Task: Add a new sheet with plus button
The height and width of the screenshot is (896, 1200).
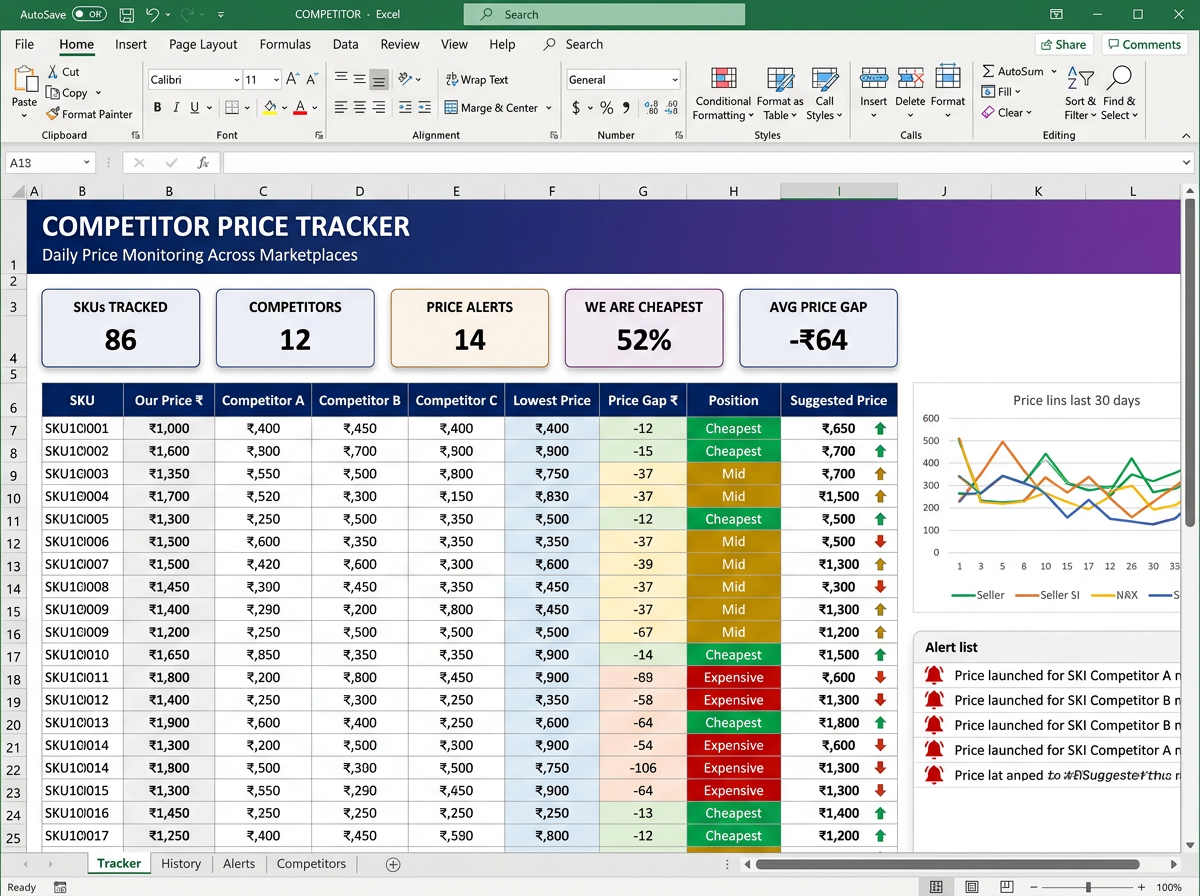Action: (x=393, y=864)
